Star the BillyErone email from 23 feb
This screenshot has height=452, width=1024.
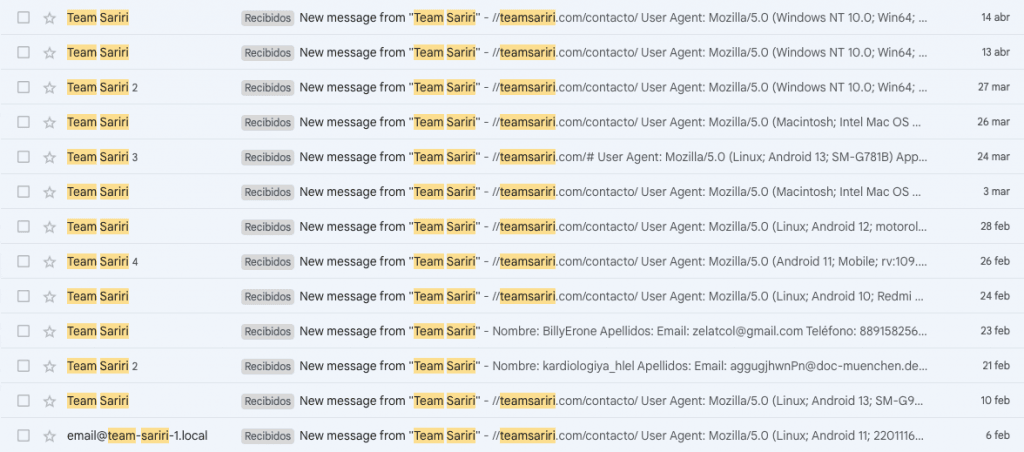pos(49,331)
